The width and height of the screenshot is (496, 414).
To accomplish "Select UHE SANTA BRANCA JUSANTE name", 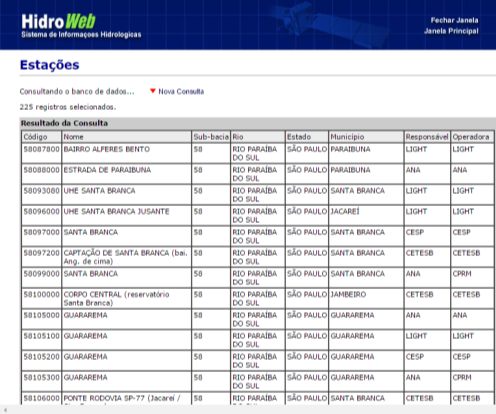I will click(116, 211).
